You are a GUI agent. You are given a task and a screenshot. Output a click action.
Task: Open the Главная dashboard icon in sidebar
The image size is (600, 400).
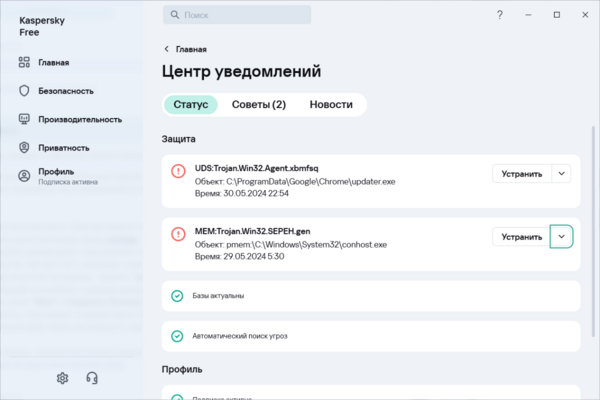[x=24, y=62]
